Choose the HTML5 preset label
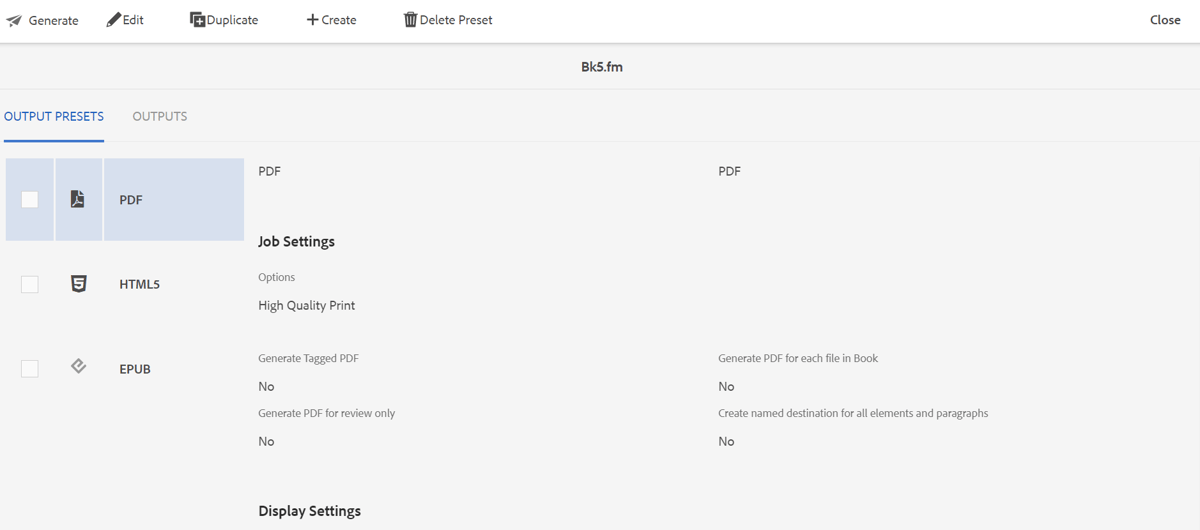The image size is (1200, 530). point(139,285)
